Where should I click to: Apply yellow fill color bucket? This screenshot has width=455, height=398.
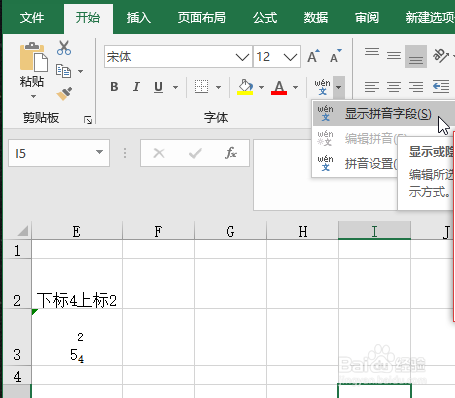[x=245, y=87]
